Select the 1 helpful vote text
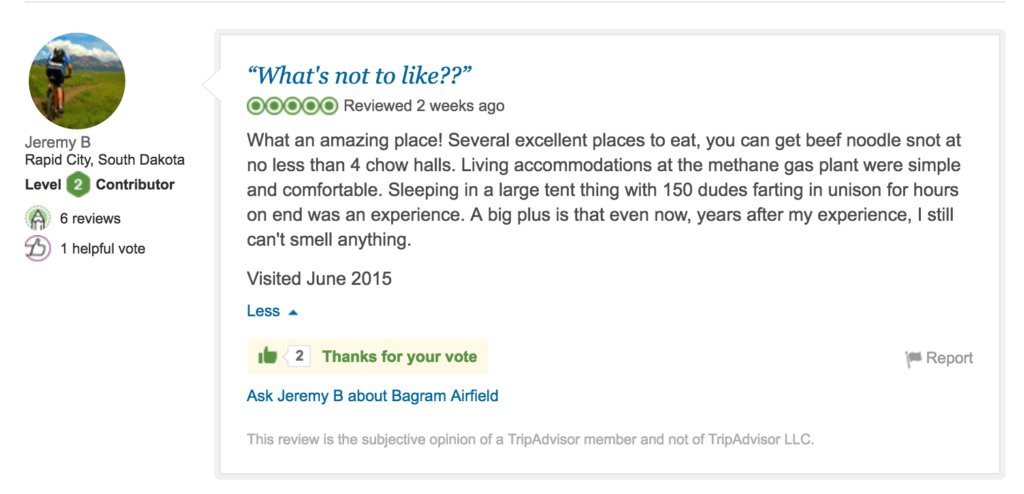Viewport: 1024px width, 494px height. coord(102,248)
